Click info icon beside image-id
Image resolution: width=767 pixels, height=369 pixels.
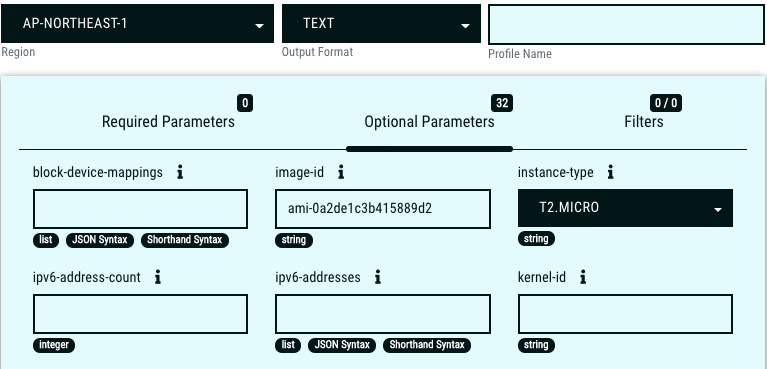pos(341,172)
